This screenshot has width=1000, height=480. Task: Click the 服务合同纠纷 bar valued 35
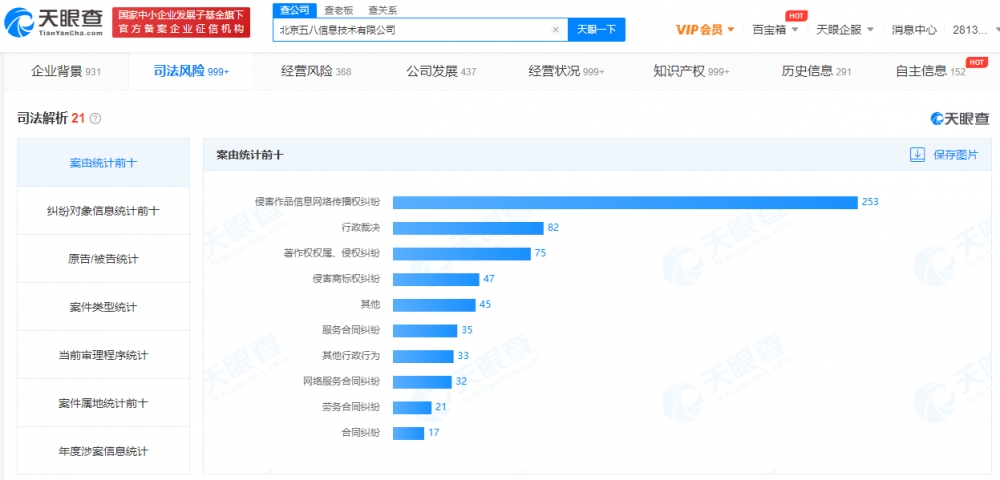click(x=425, y=330)
